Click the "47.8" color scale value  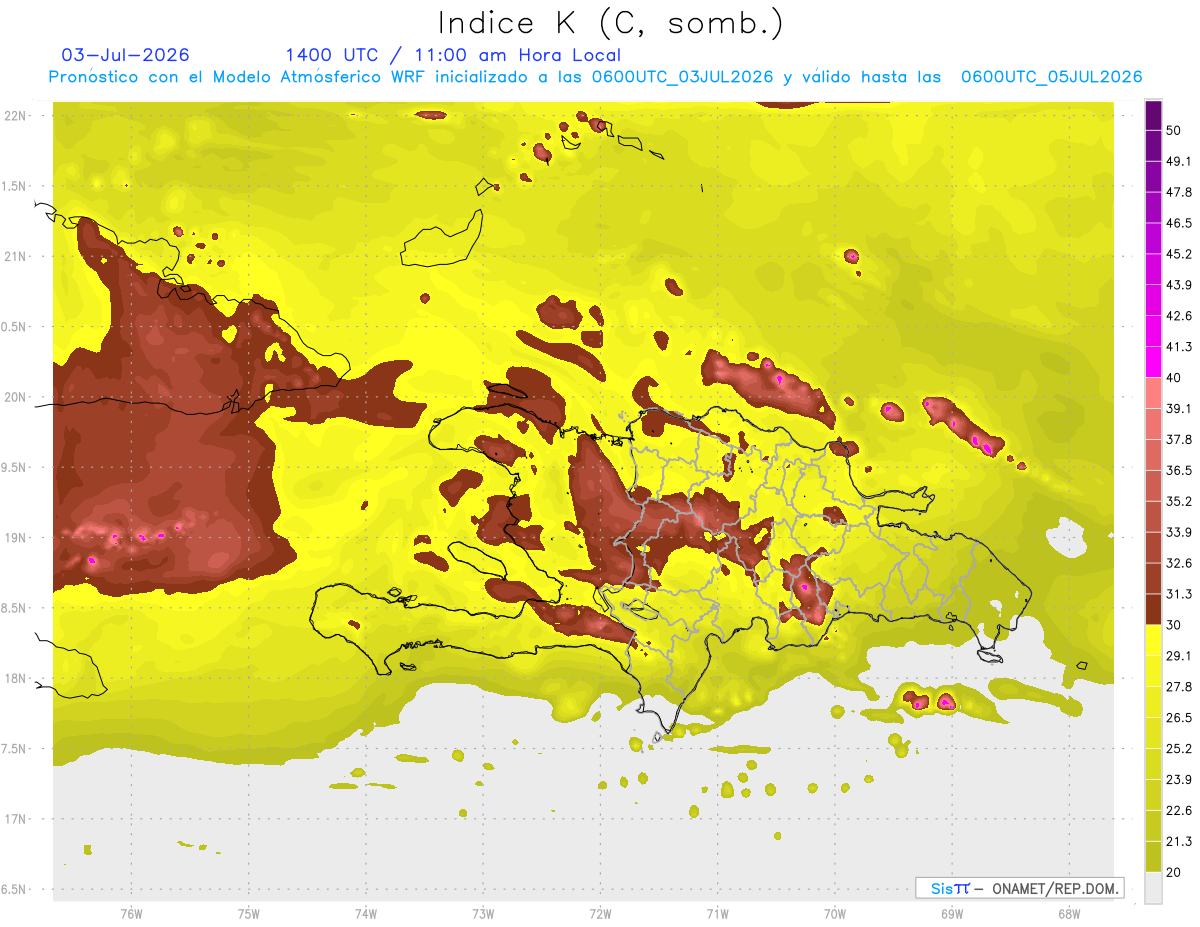click(x=1179, y=192)
